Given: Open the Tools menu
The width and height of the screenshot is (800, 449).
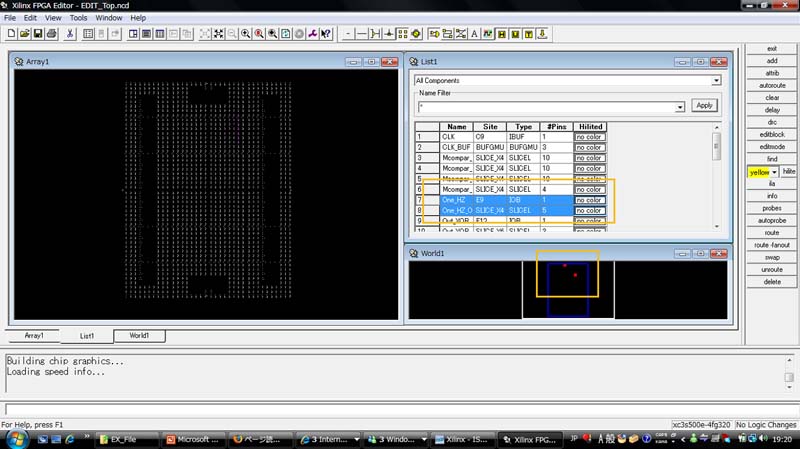Looking at the screenshot, I should [79, 18].
